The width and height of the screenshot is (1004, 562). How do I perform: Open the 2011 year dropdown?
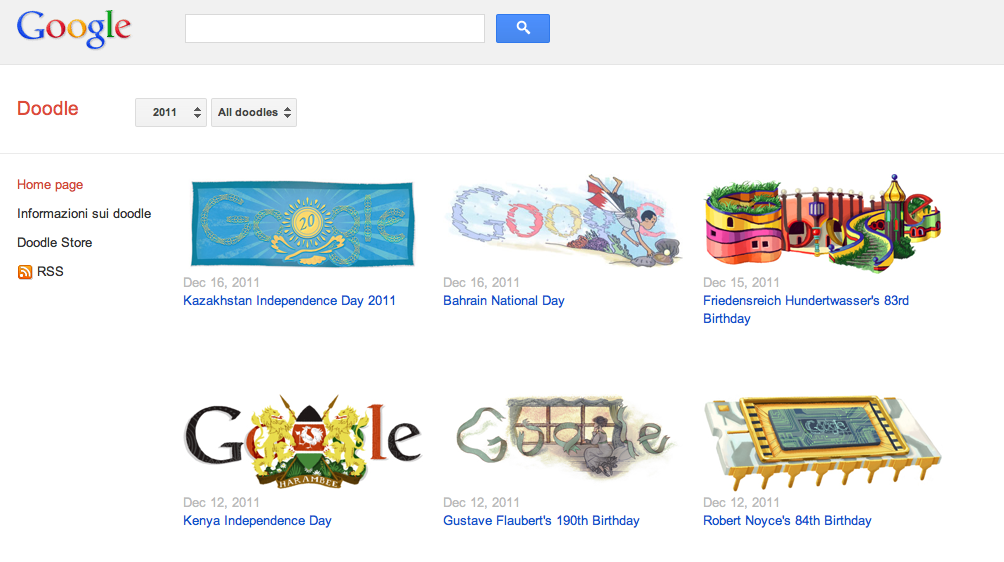coord(171,113)
